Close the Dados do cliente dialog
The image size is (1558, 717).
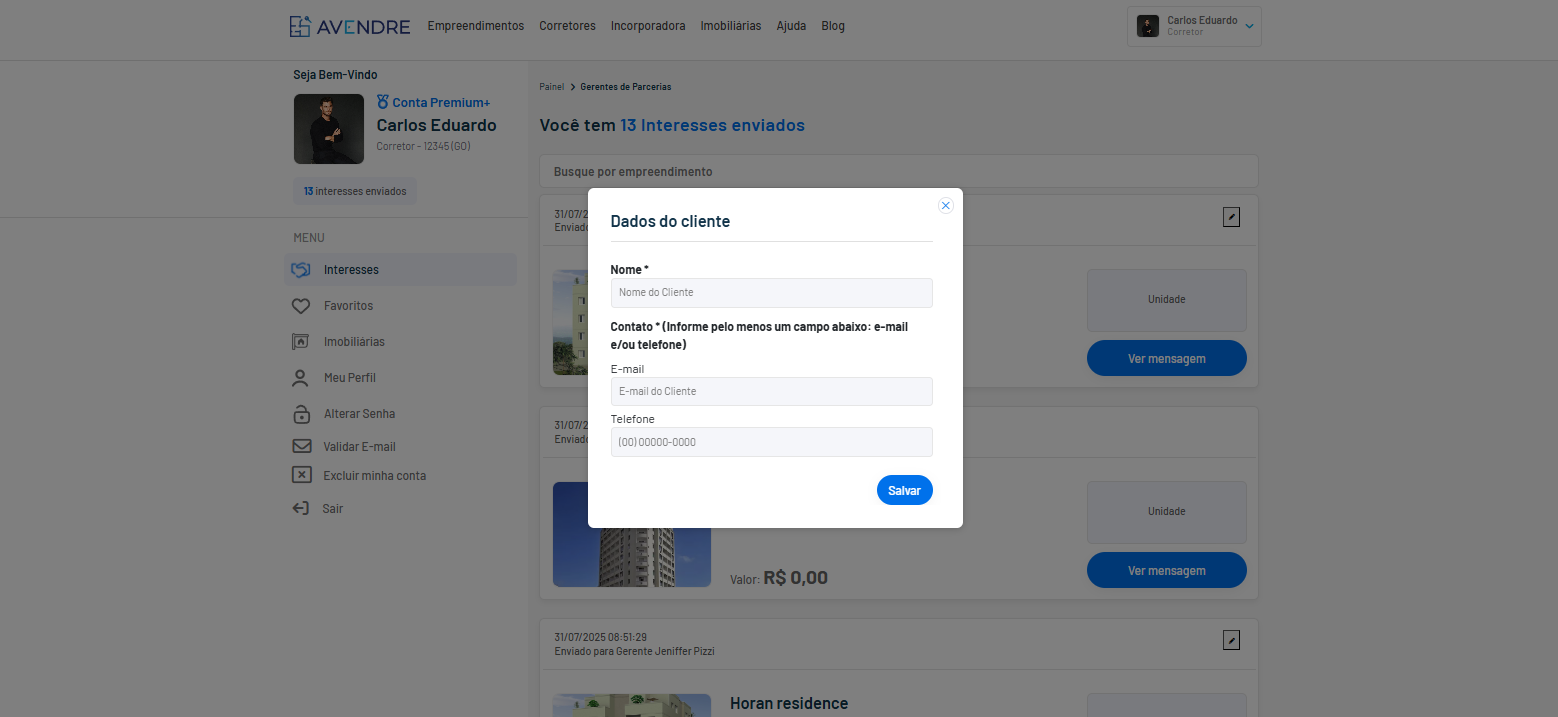click(x=945, y=205)
